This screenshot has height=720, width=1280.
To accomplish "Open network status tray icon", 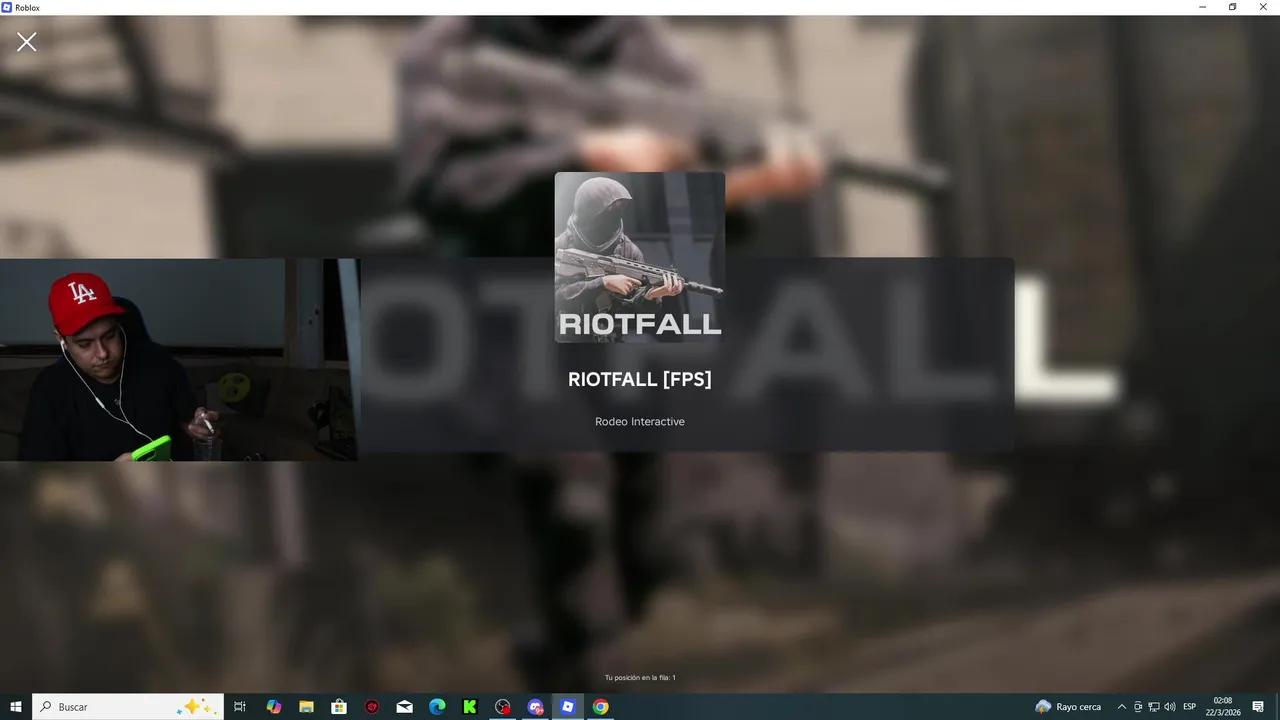I will 1153,707.
